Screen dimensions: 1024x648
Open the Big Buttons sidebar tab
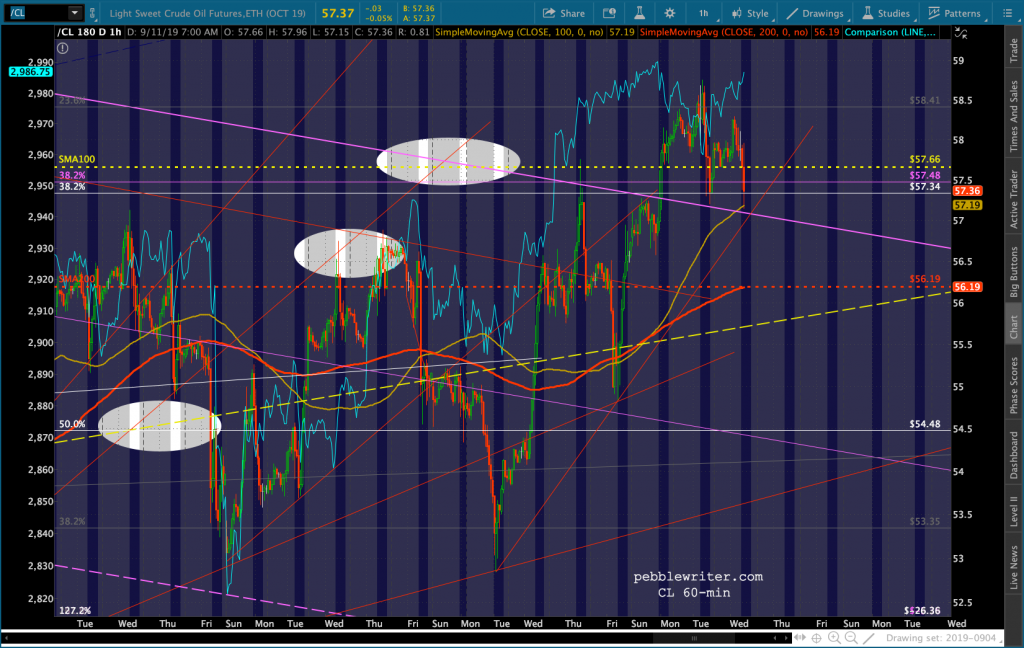pyautogui.click(x=1014, y=272)
